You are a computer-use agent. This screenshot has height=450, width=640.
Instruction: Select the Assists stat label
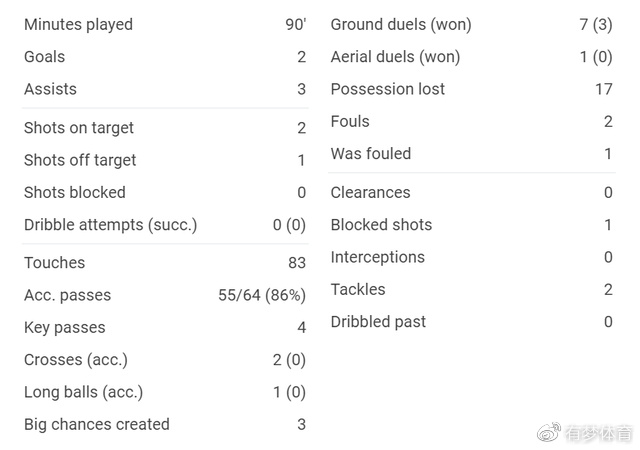(x=50, y=89)
